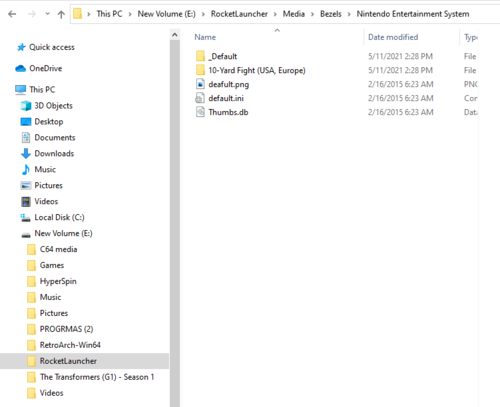Select the name 10-Yard Fight (USA, Europe)
The width and height of the screenshot is (500, 407).
click(x=257, y=70)
